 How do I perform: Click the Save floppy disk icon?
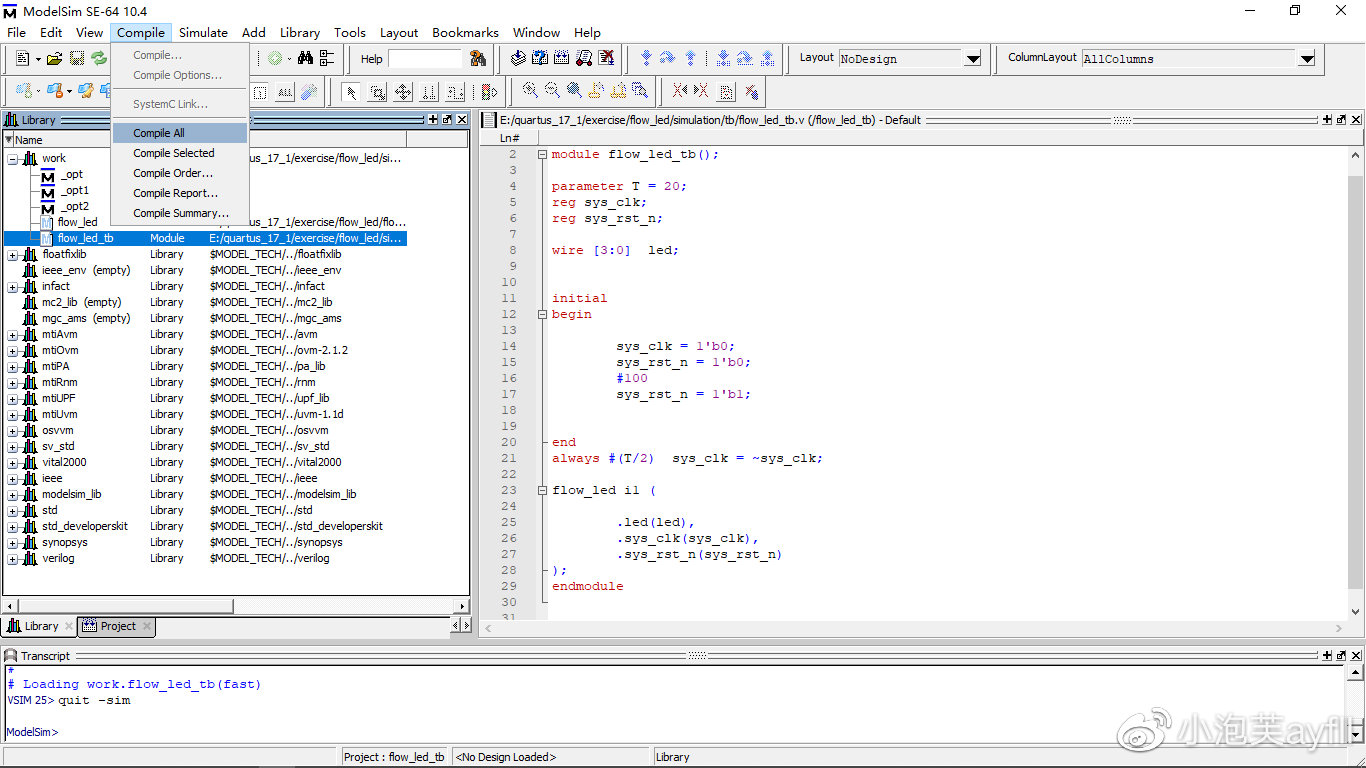(x=76, y=58)
